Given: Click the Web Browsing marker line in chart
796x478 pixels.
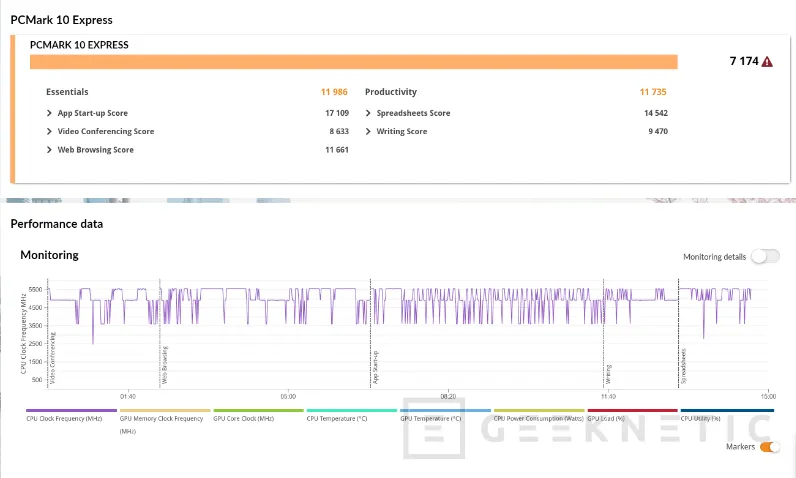Looking at the screenshot, I should tap(160, 335).
